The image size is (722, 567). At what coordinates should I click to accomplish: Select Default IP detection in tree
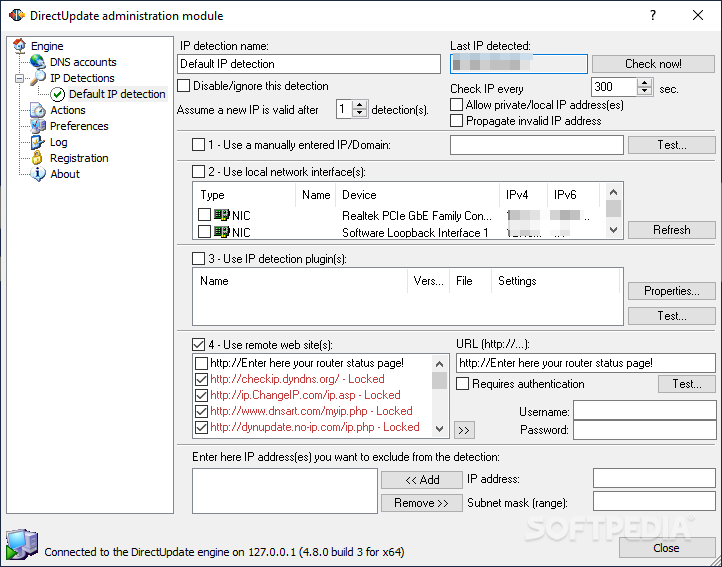[x=117, y=94]
